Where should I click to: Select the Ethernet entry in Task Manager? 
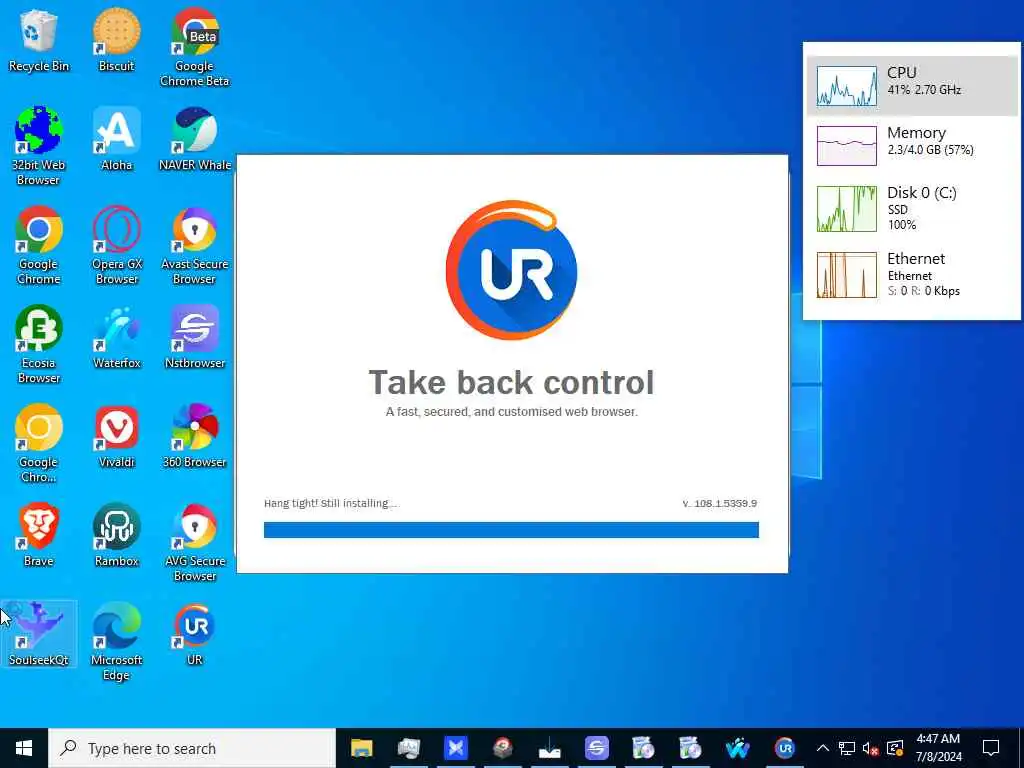(x=912, y=274)
